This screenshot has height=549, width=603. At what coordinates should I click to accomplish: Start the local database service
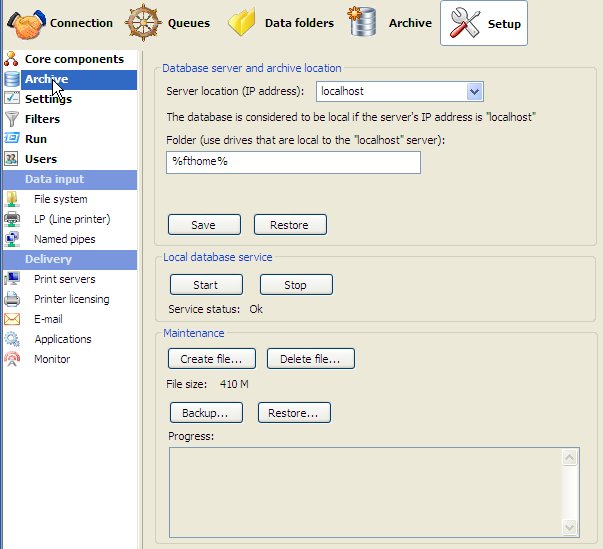pyautogui.click(x=205, y=285)
